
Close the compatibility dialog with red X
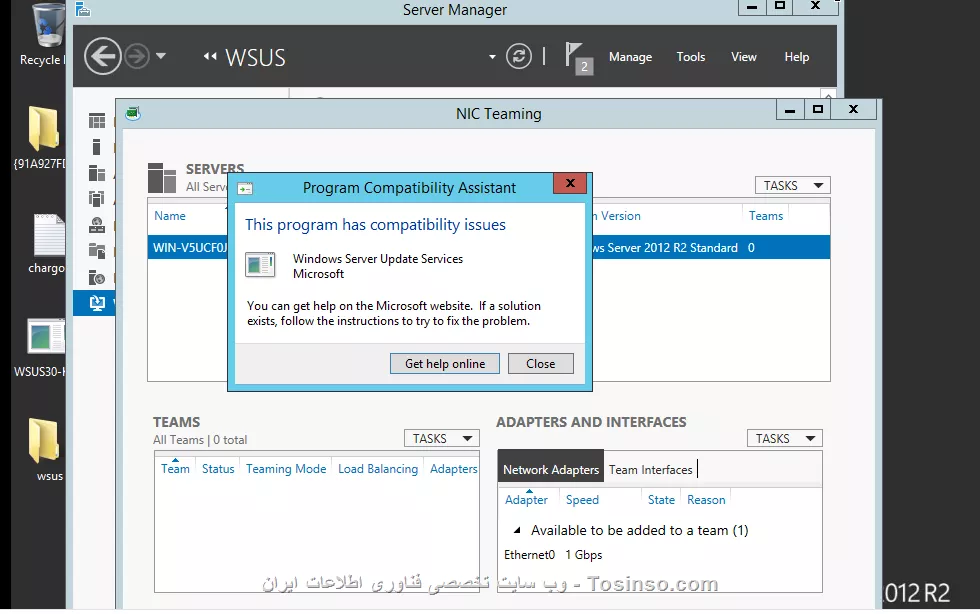(570, 183)
